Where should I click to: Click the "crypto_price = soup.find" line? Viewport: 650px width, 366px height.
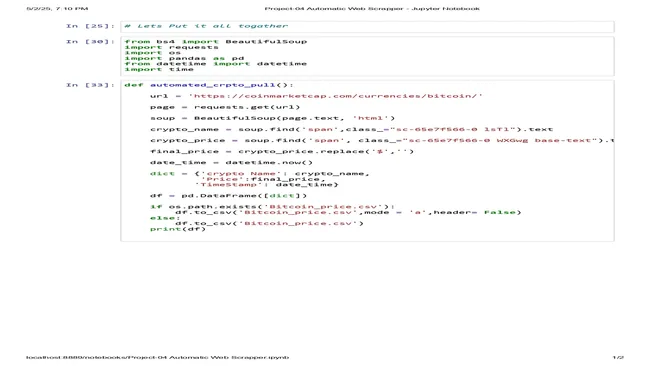pos(382,141)
